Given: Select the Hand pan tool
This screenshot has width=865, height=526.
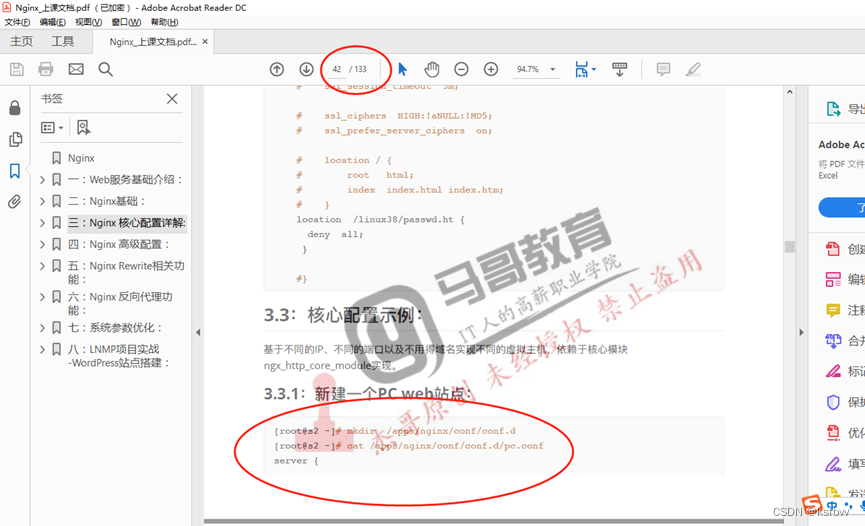Looking at the screenshot, I should [432, 69].
